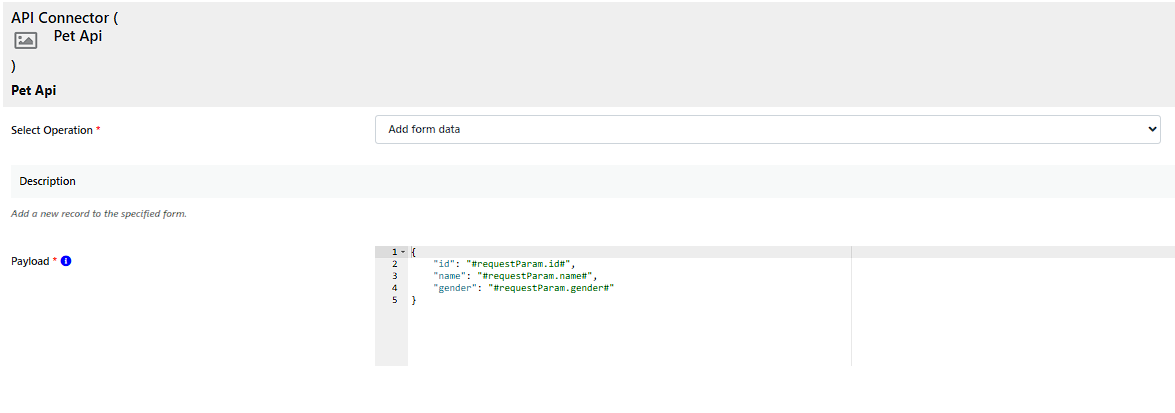Click the Payload info icon

click(x=66, y=261)
